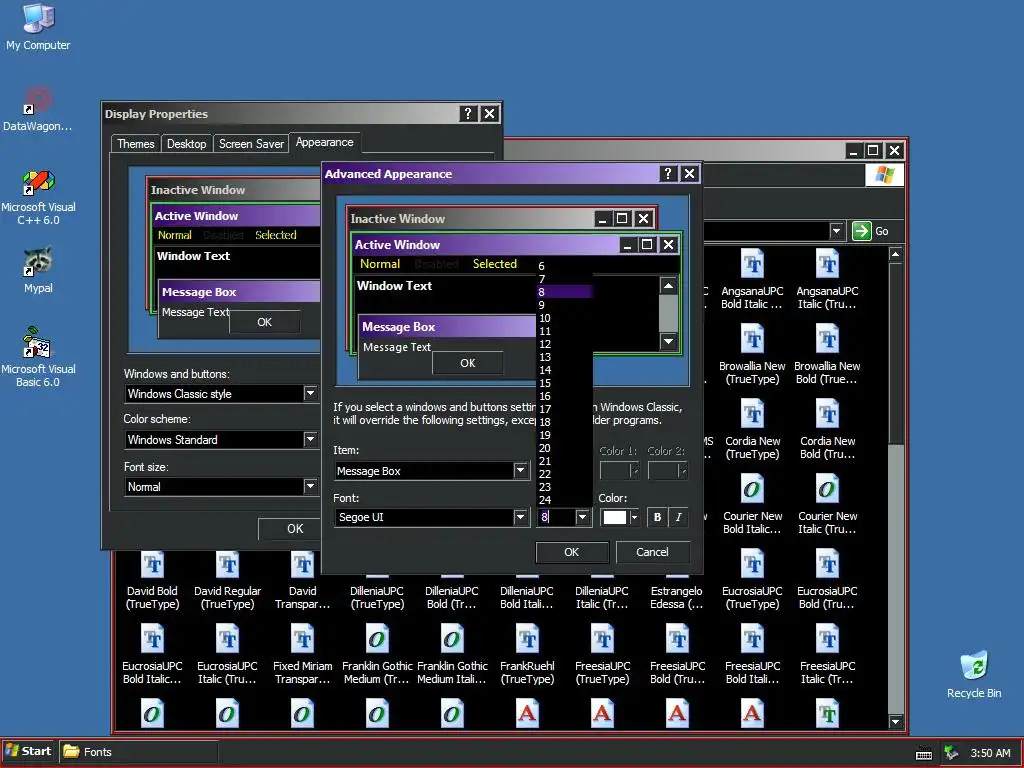Choose size 18 in font size list
Screen dimensions: 1024x768
pos(564,422)
